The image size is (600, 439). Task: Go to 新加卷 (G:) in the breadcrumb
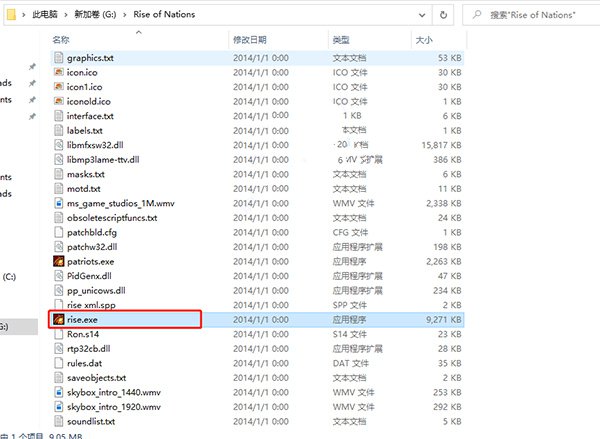point(95,15)
